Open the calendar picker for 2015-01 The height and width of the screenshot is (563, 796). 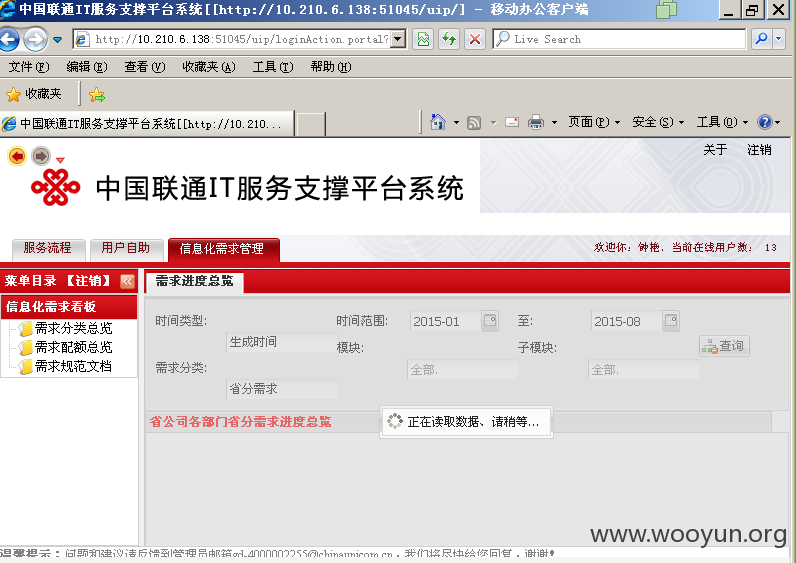[490, 321]
